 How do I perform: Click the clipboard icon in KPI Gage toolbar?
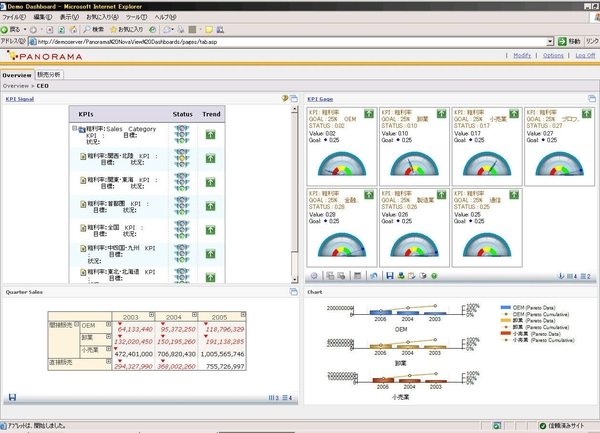click(x=412, y=276)
